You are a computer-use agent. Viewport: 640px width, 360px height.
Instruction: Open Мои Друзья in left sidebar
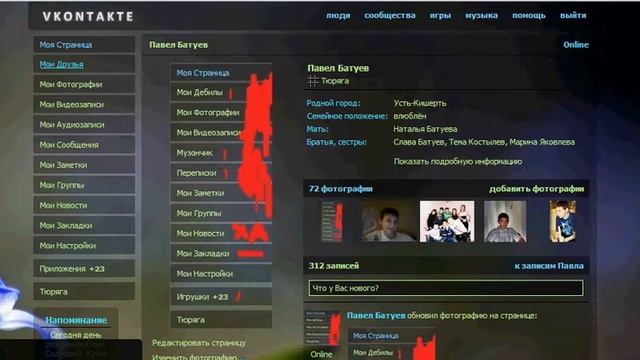[x=84, y=64]
